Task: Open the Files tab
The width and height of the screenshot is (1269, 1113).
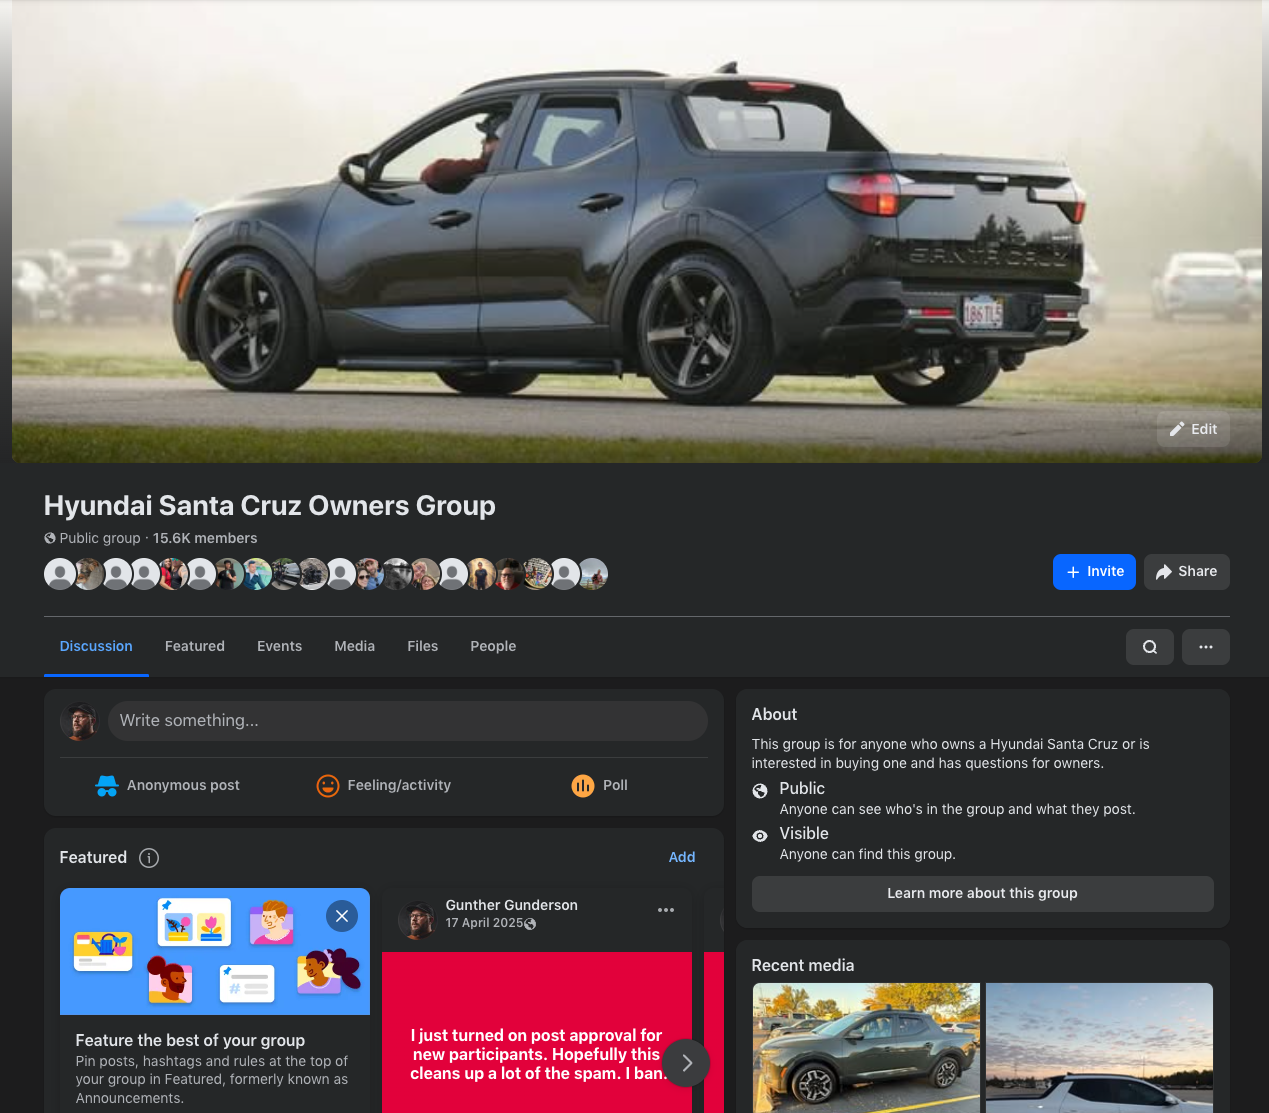Action: click(x=423, y=646)
